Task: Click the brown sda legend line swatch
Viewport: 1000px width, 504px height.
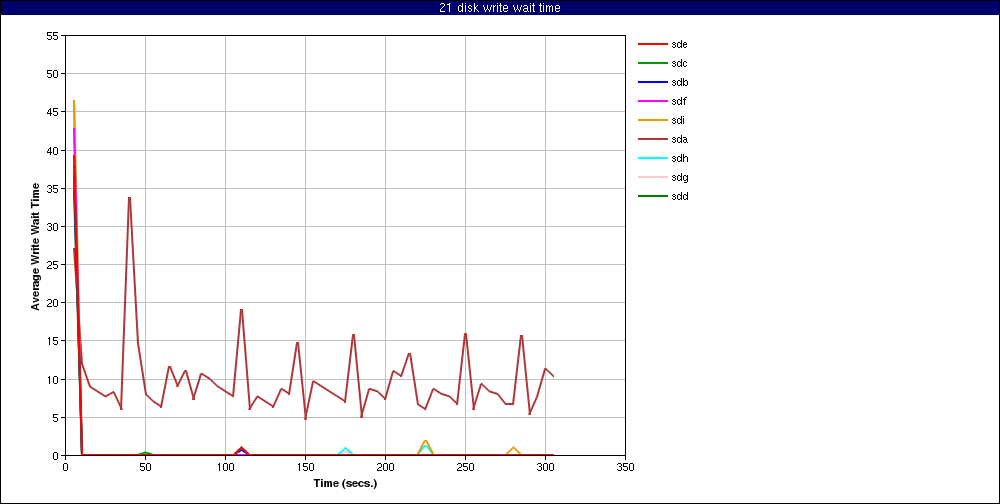Action: tap(652, 140)
